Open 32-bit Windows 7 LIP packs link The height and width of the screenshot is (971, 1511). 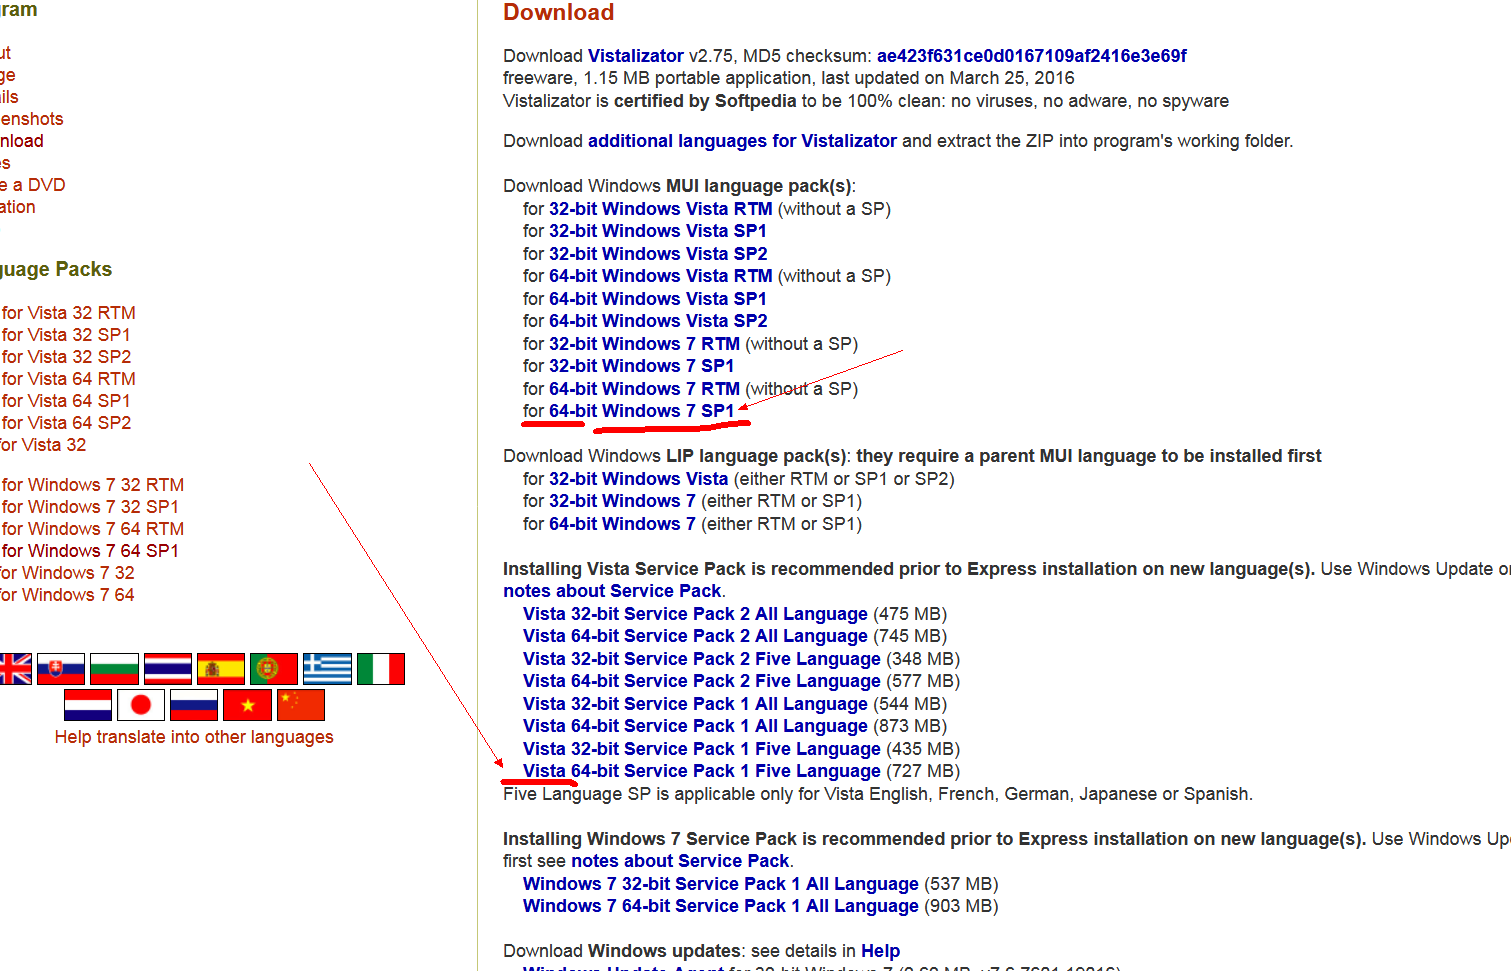[x=622, y=501]
